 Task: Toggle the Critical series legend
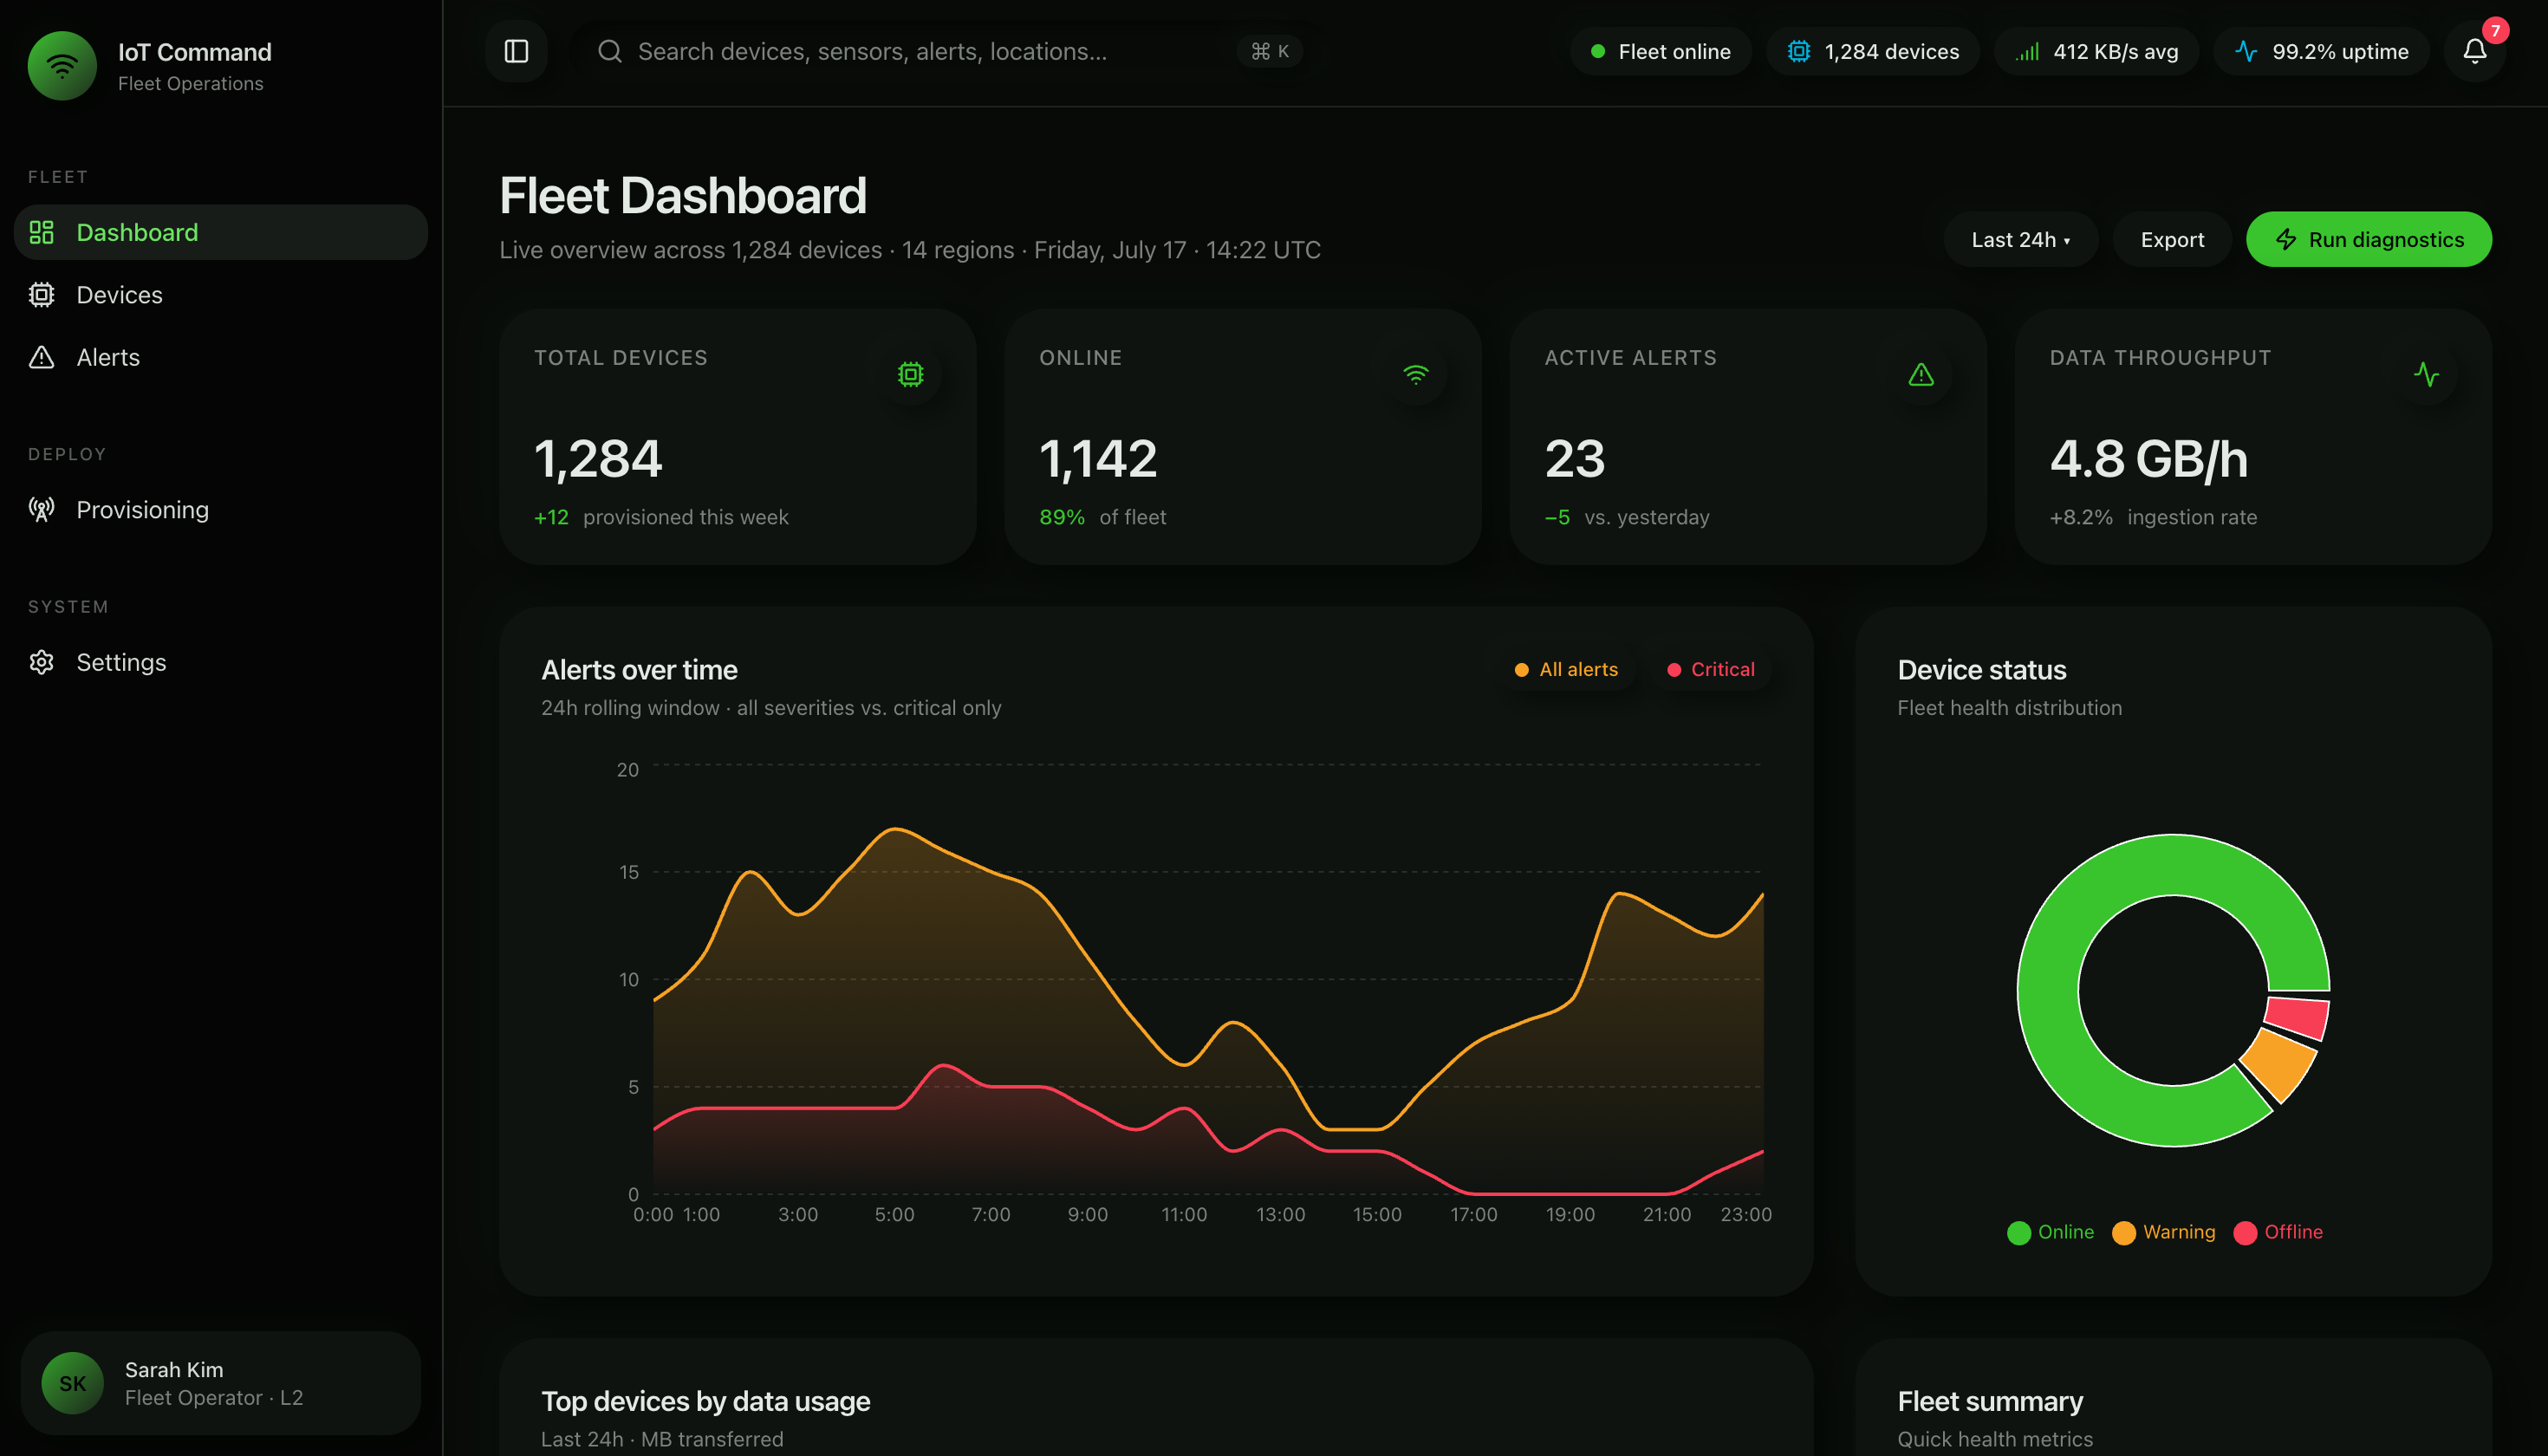[1710, 669]
